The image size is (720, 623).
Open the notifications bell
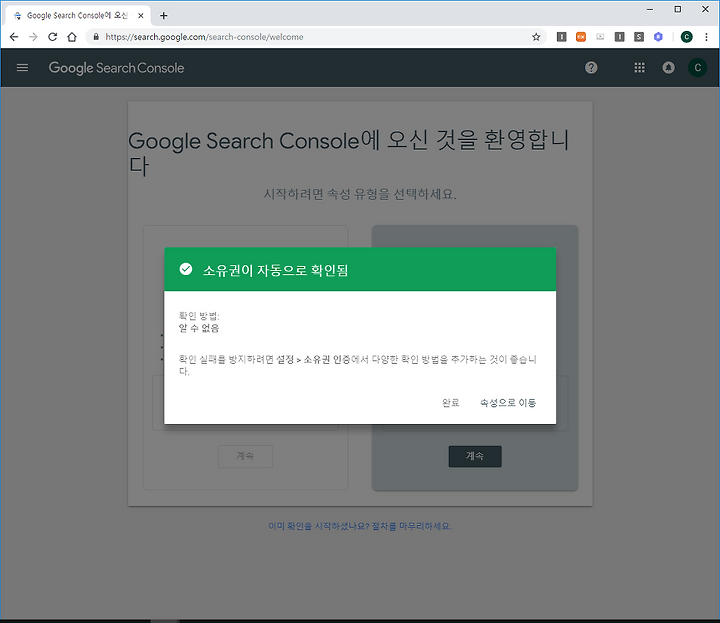click(x=669, y=68)
